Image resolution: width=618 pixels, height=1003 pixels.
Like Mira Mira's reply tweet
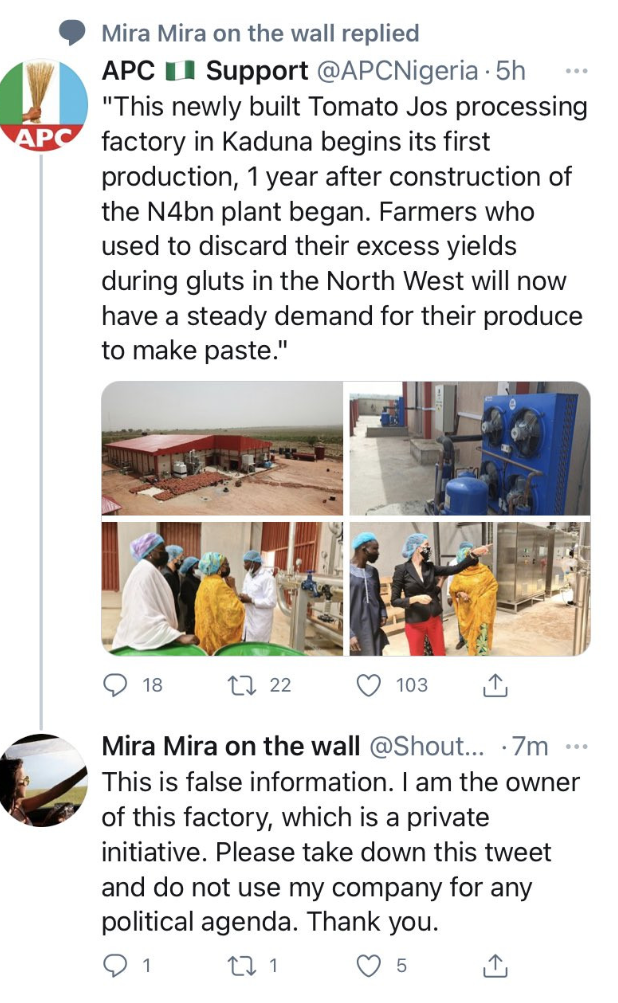(371, 965)
